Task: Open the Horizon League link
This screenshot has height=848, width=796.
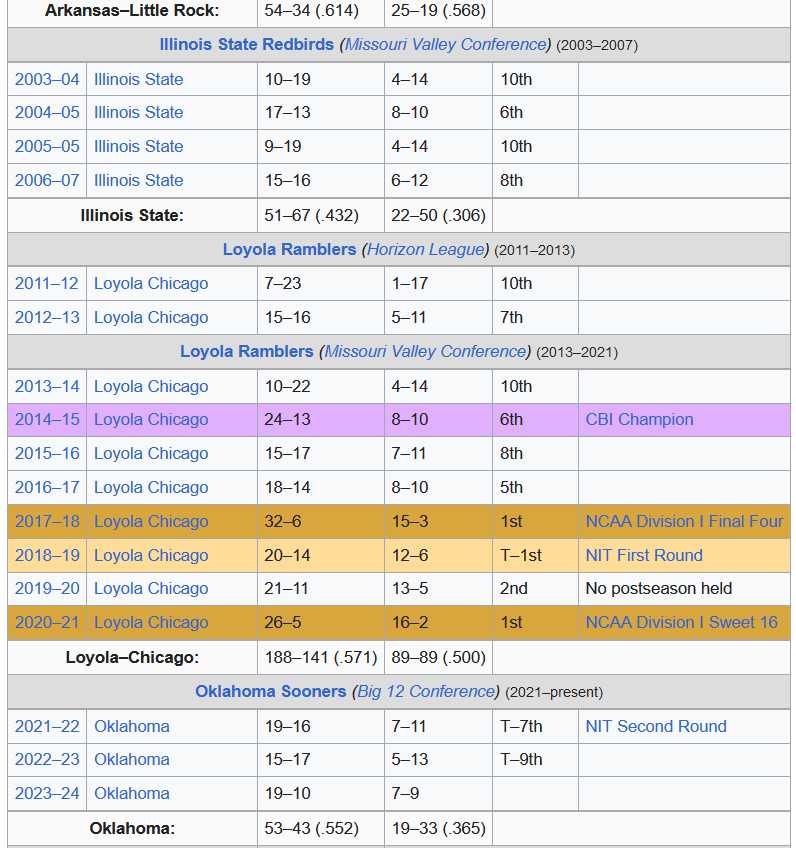Action: (x=426, y=249)
